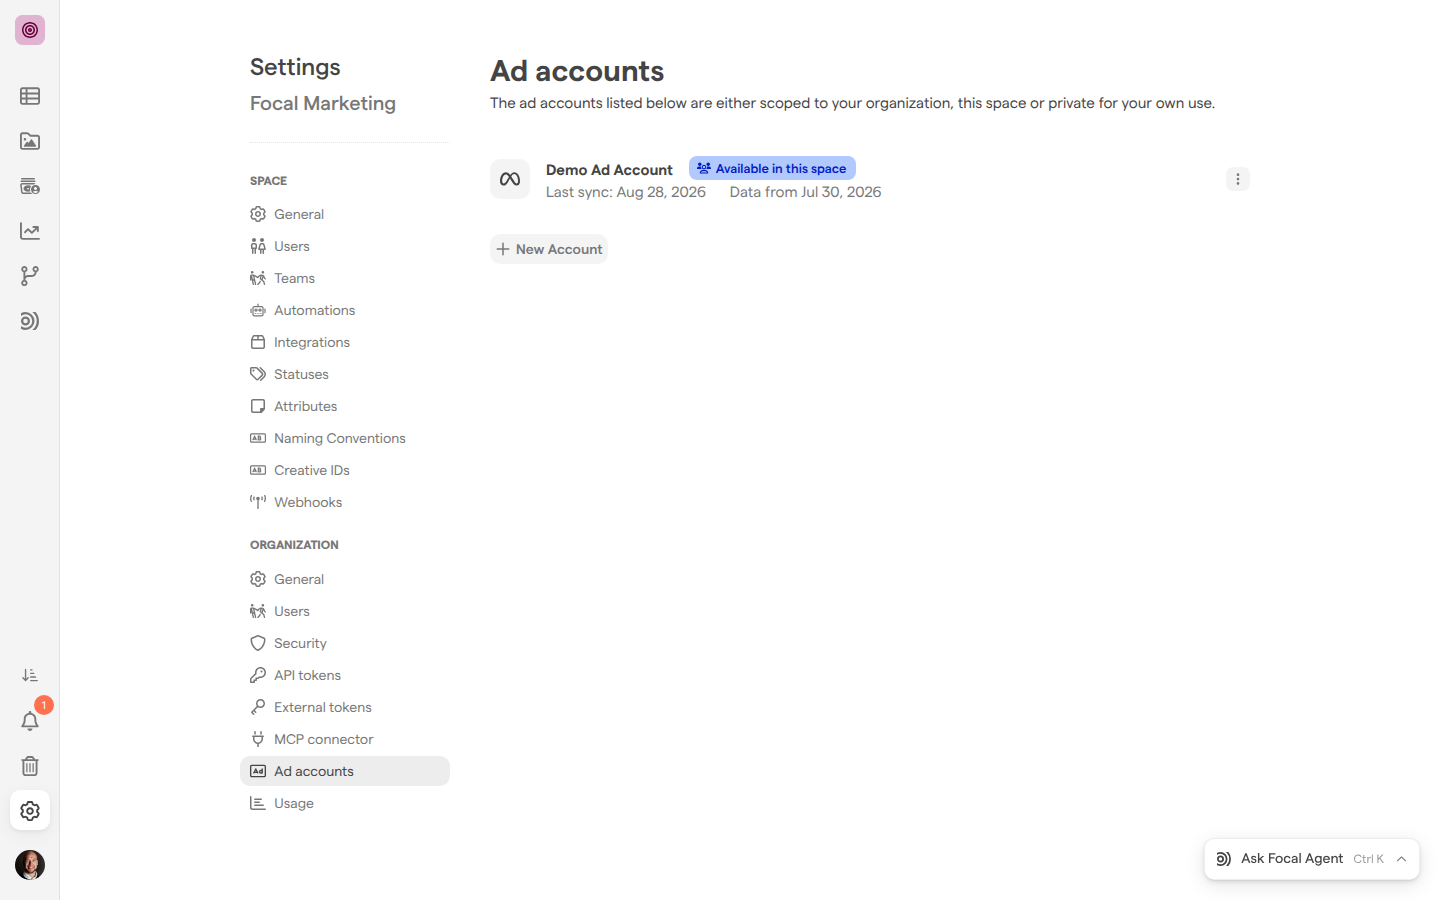This screenshot has width=1440, height=900.
Task: Open Creative IDs settings
Action: tap(345, 470)
